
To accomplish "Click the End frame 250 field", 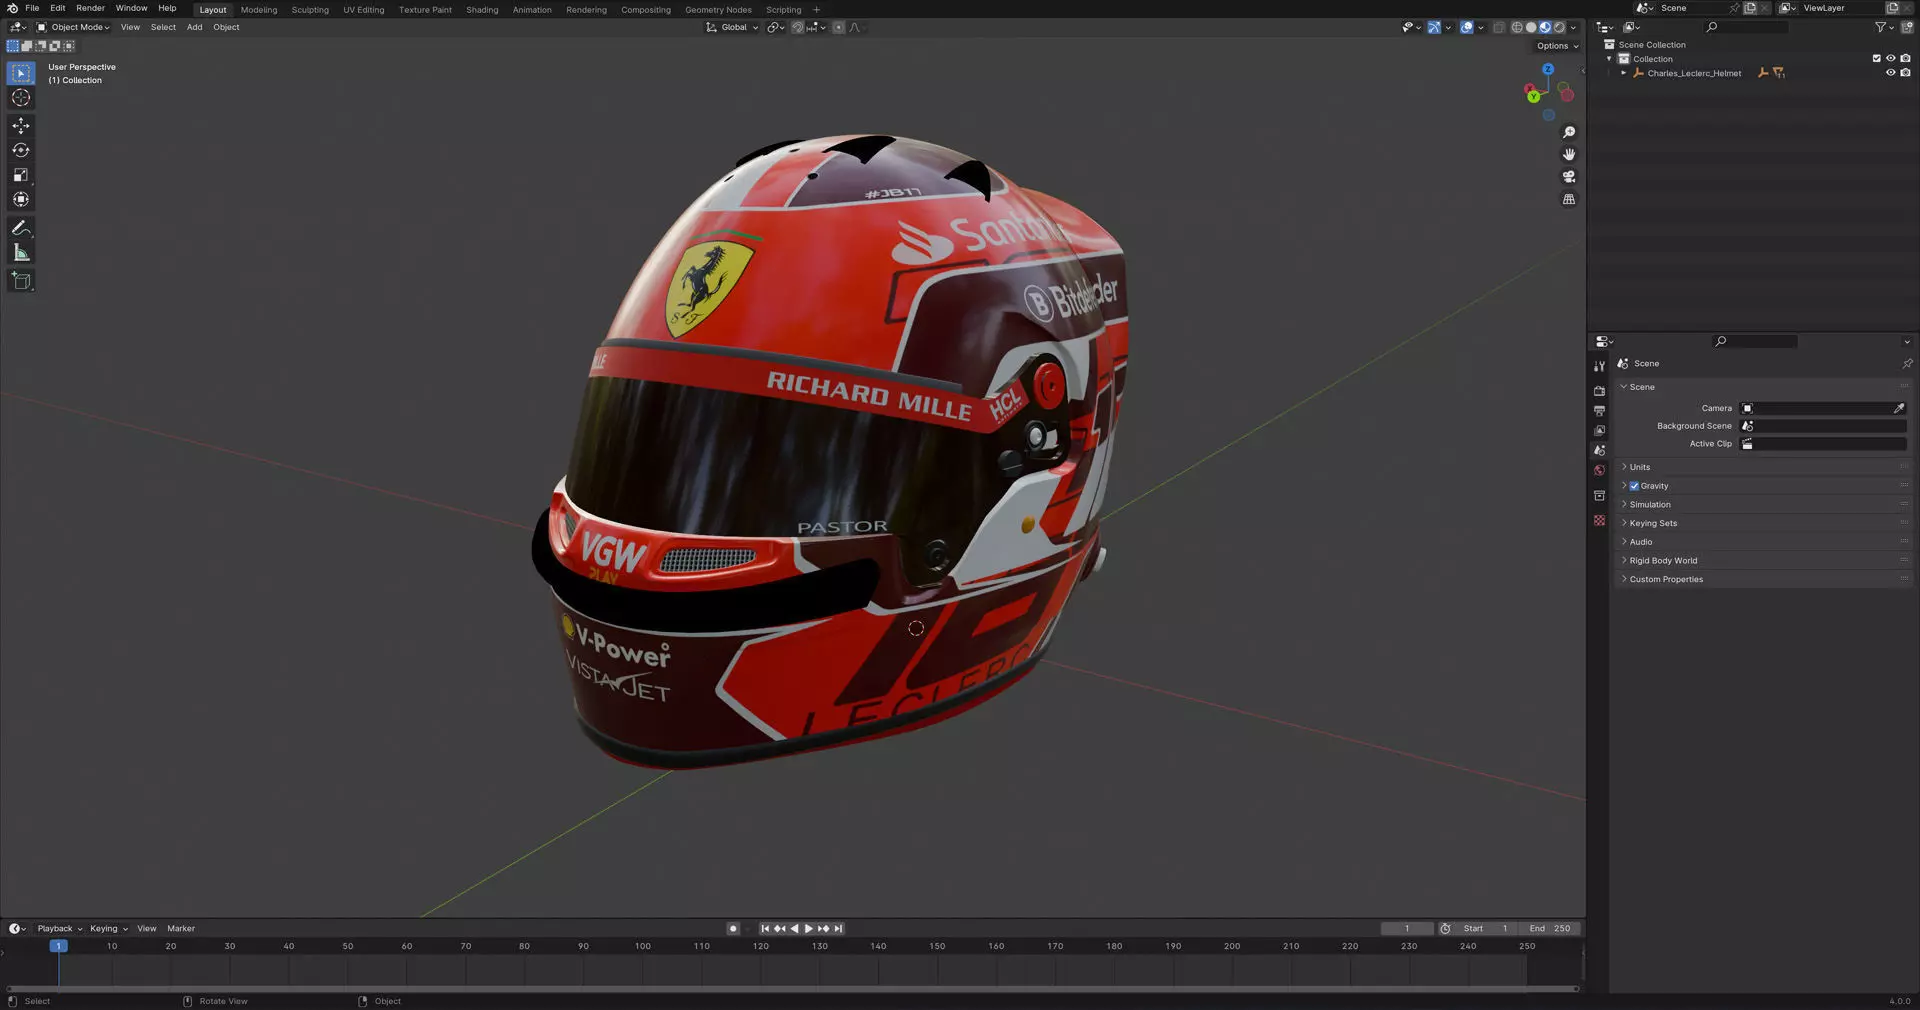I will 1550,928.
